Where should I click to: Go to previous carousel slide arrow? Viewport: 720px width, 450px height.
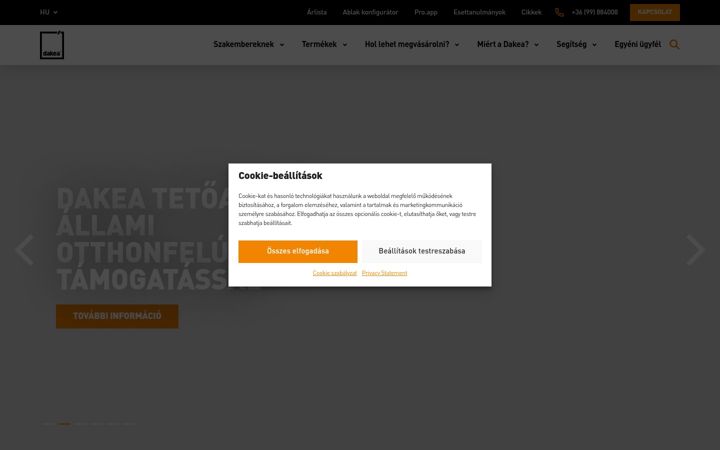[x=24, y=250]
